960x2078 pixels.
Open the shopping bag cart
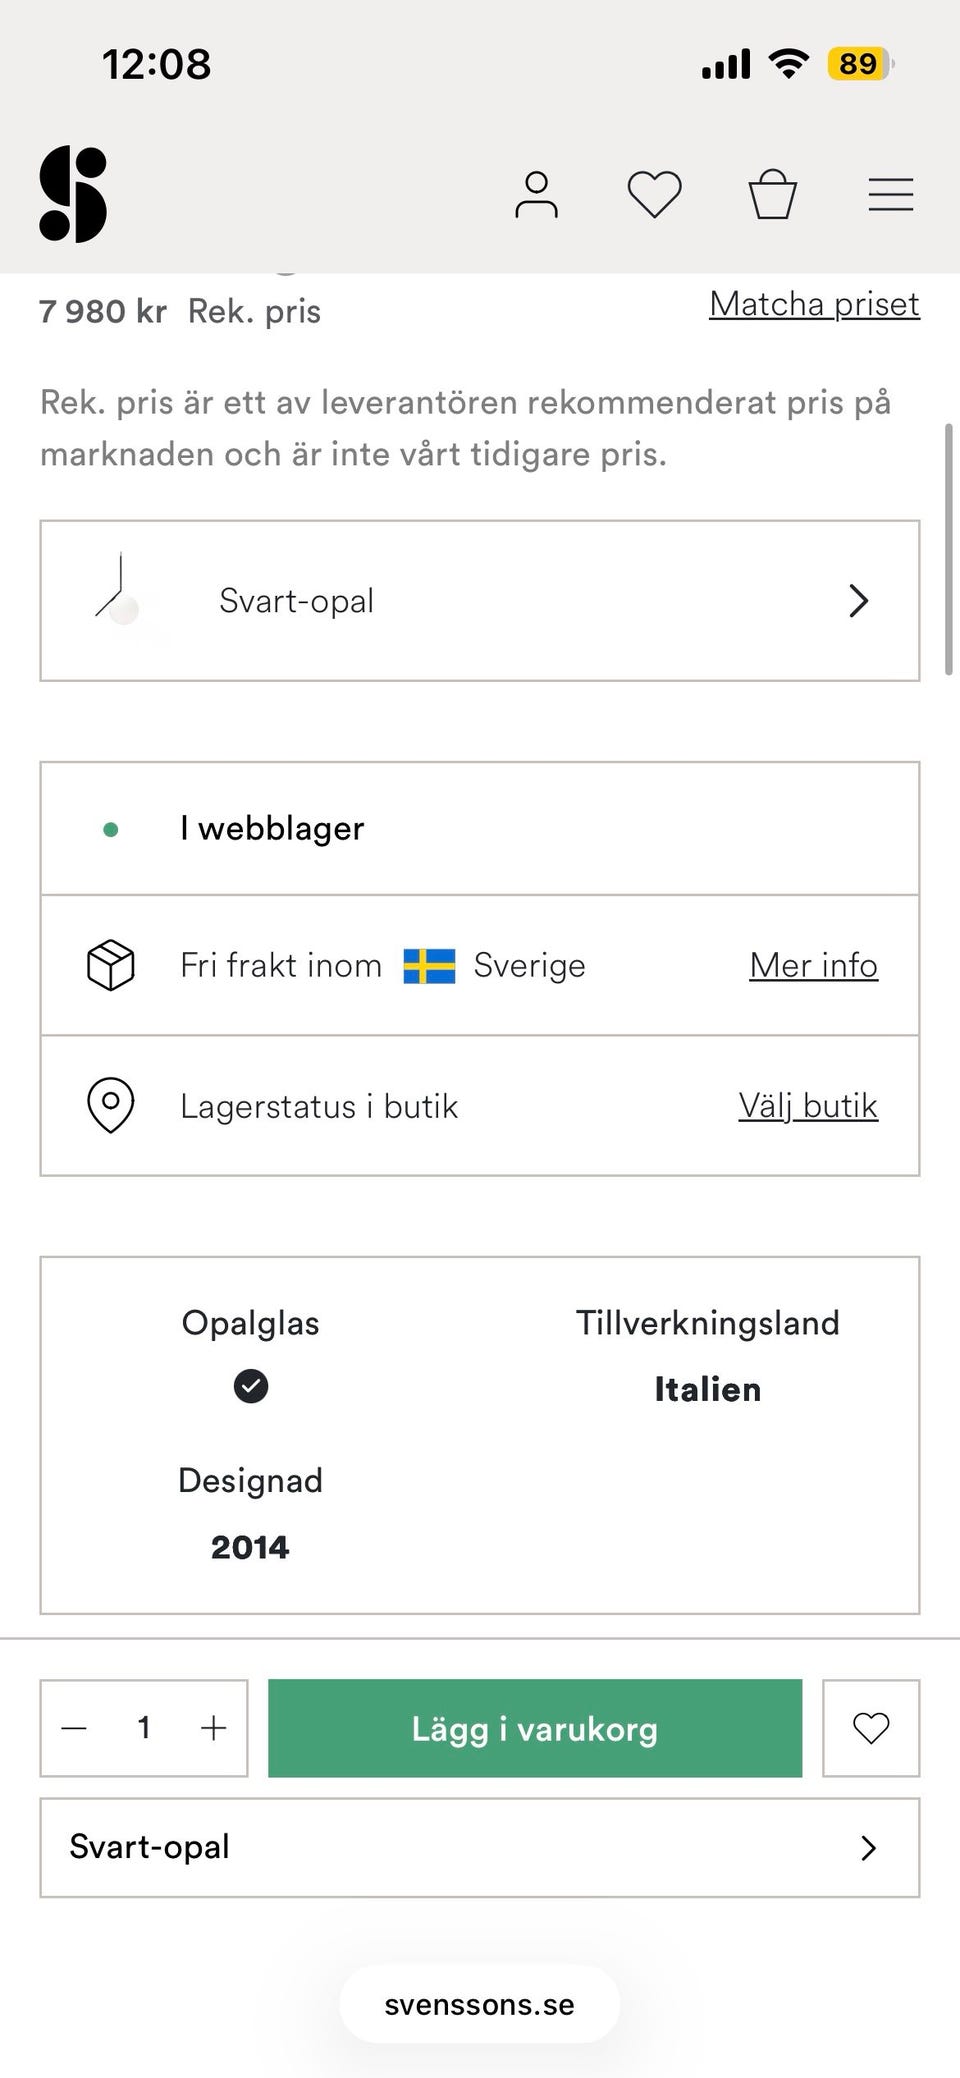point(772,194)
